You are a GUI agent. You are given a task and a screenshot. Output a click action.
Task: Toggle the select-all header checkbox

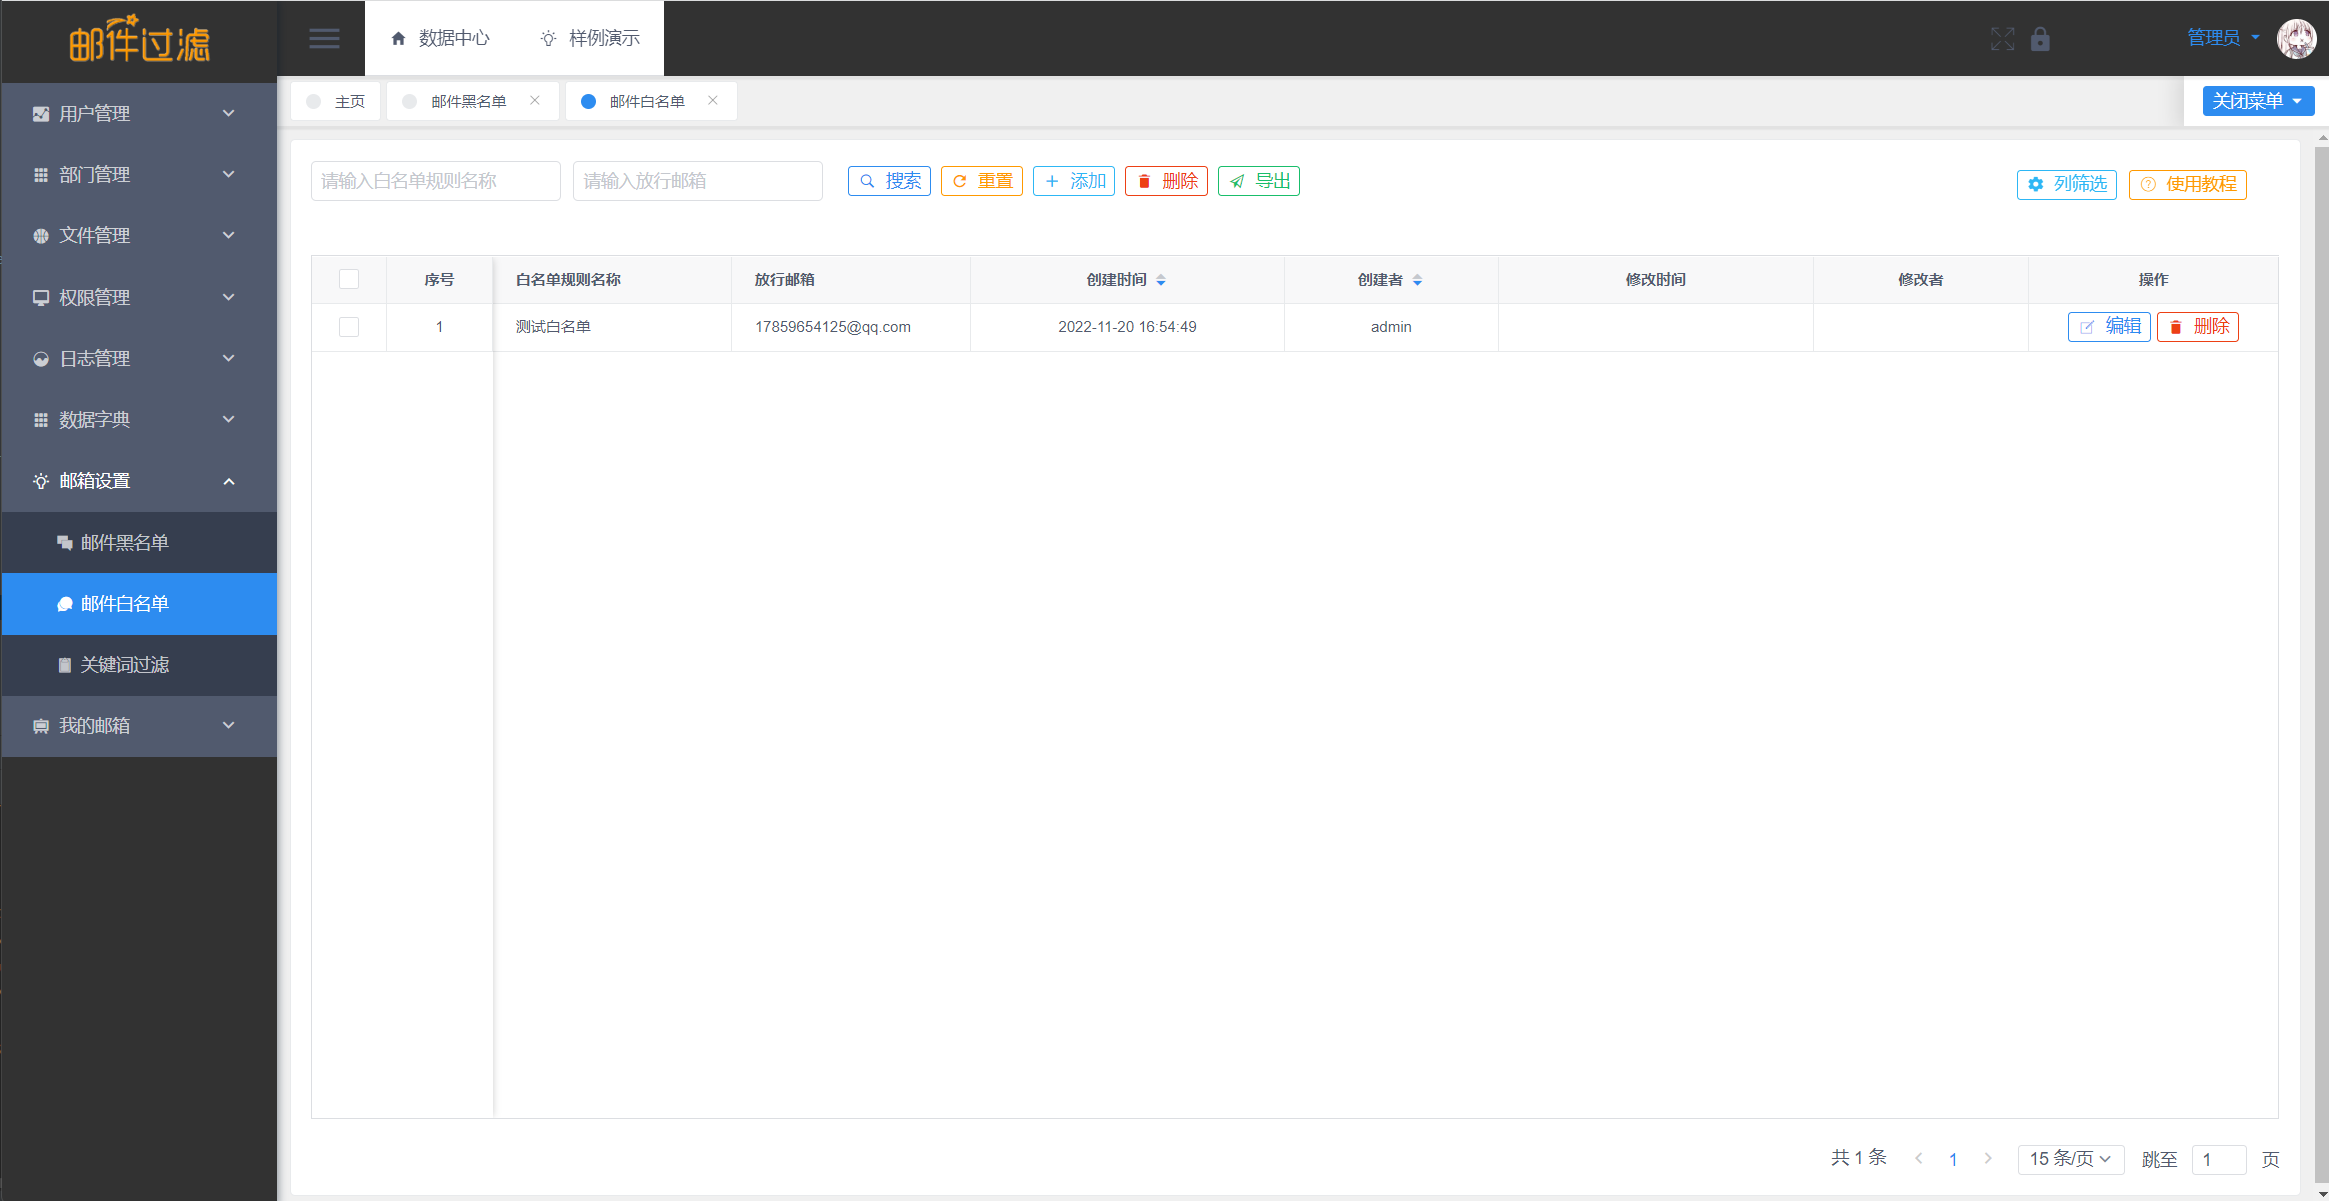349,279
